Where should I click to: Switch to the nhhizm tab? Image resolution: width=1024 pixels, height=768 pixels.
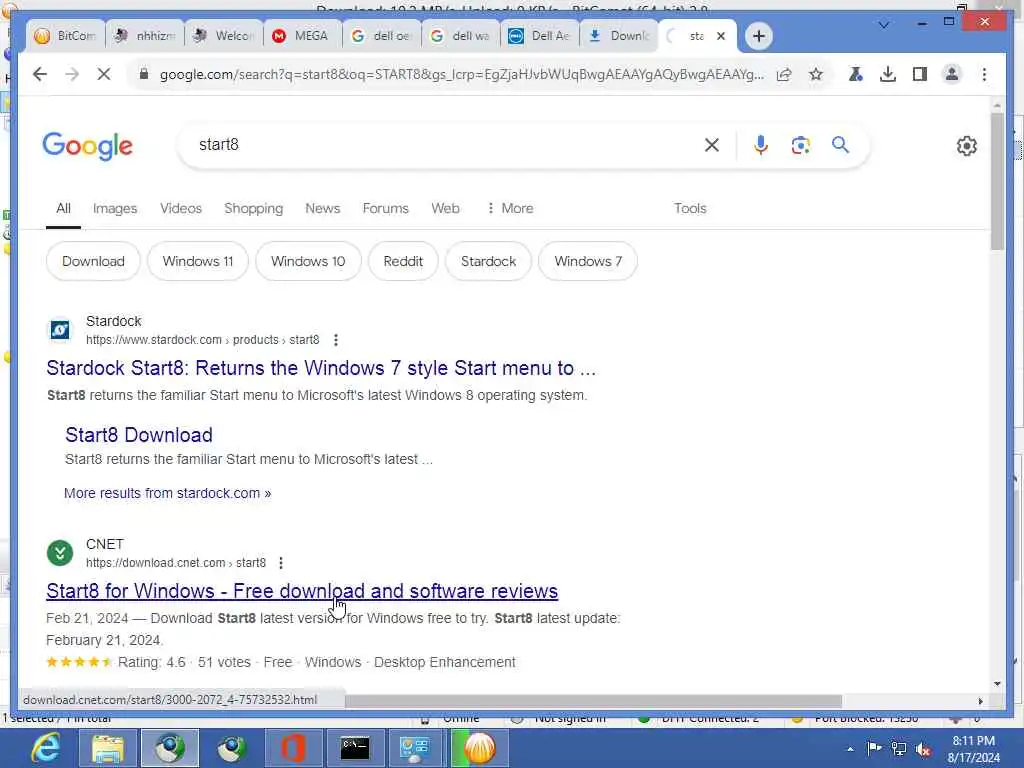tap(144, 36)
